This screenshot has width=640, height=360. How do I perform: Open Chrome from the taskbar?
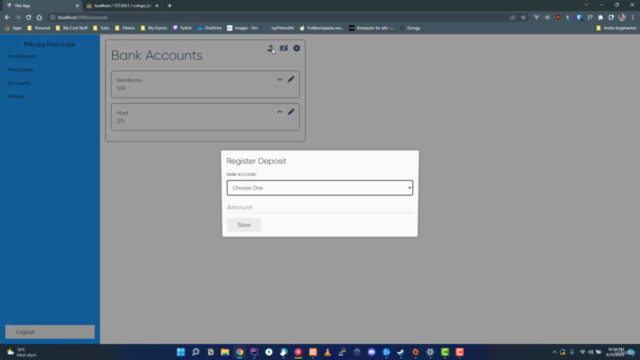[240, 352]
